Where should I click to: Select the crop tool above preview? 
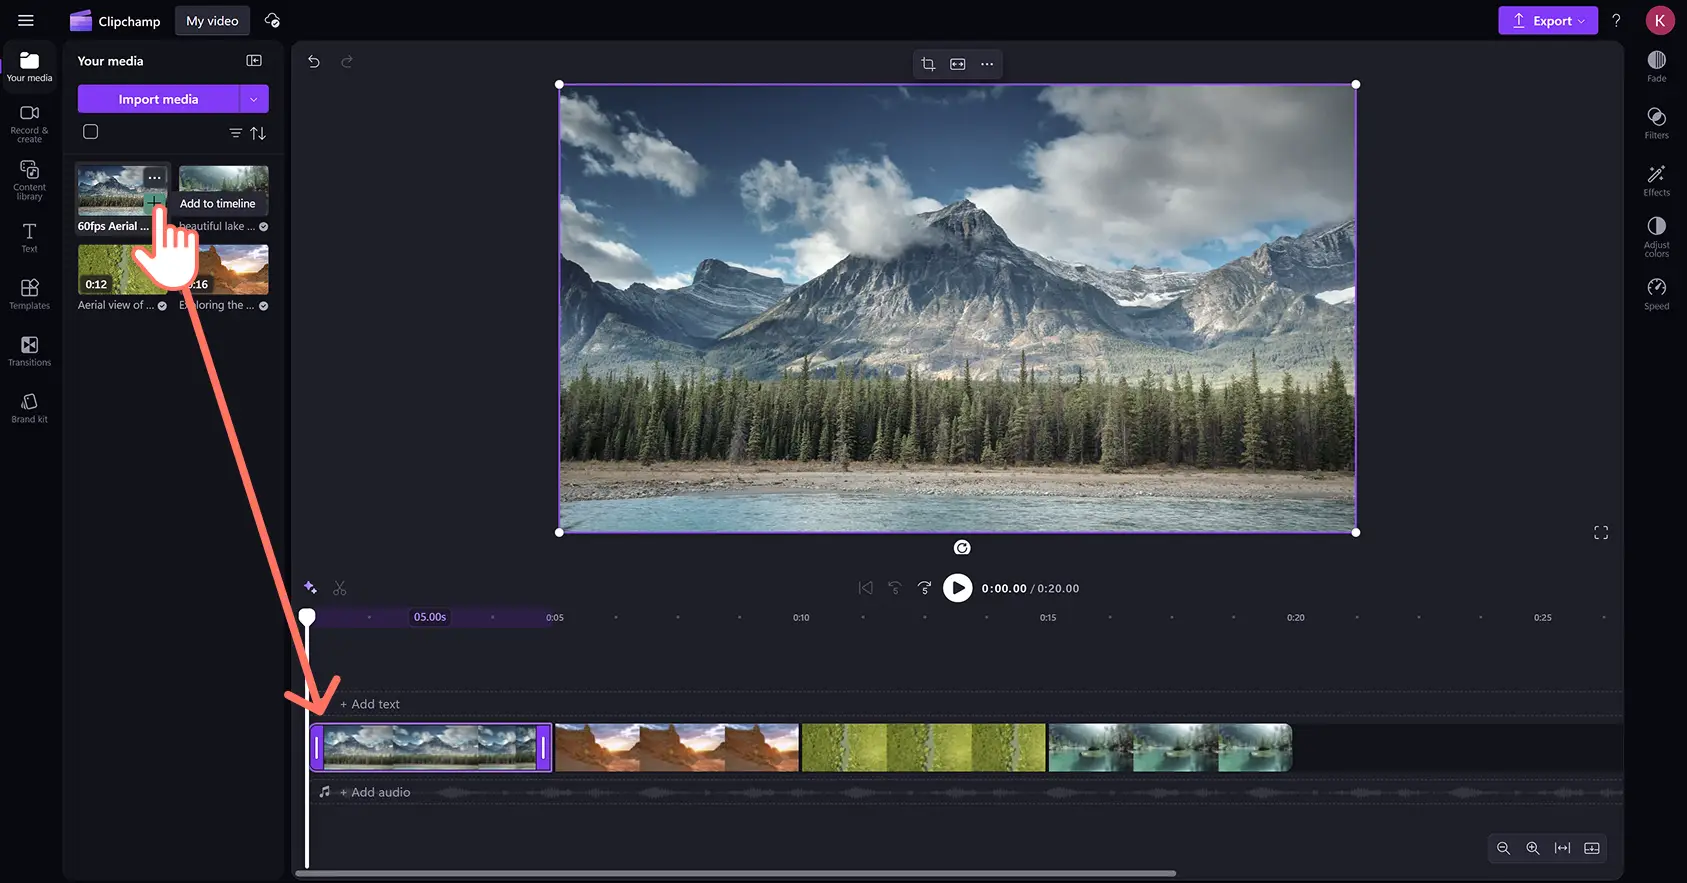(928, 64)
